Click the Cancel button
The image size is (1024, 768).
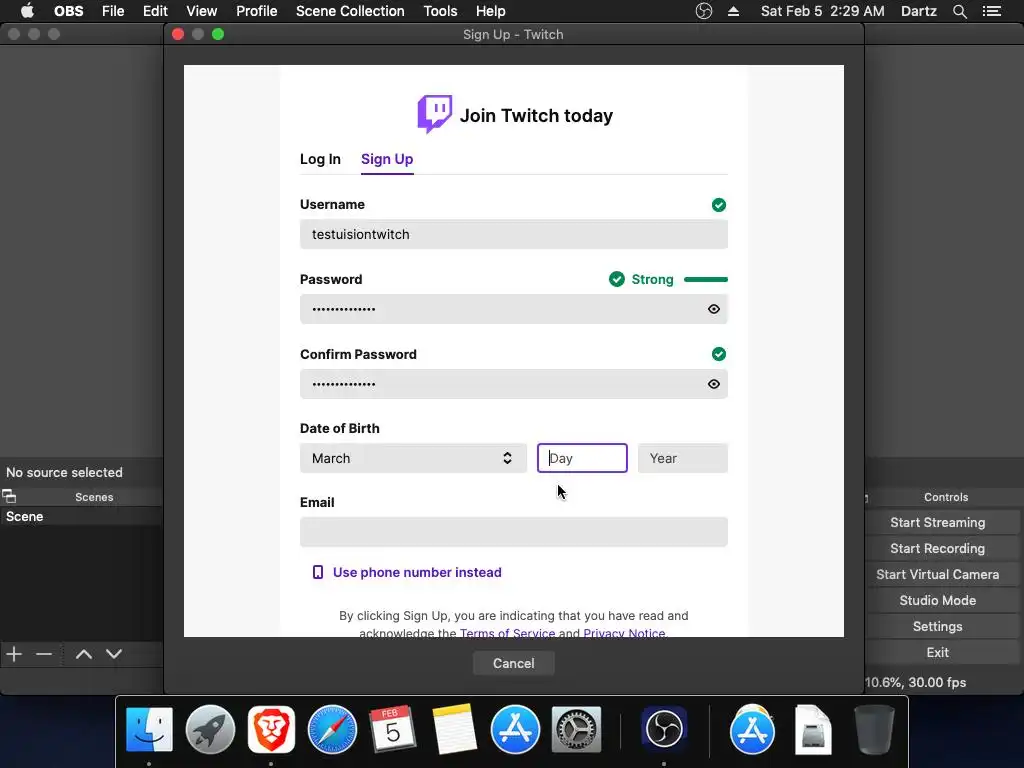click(x=513, y=664)
